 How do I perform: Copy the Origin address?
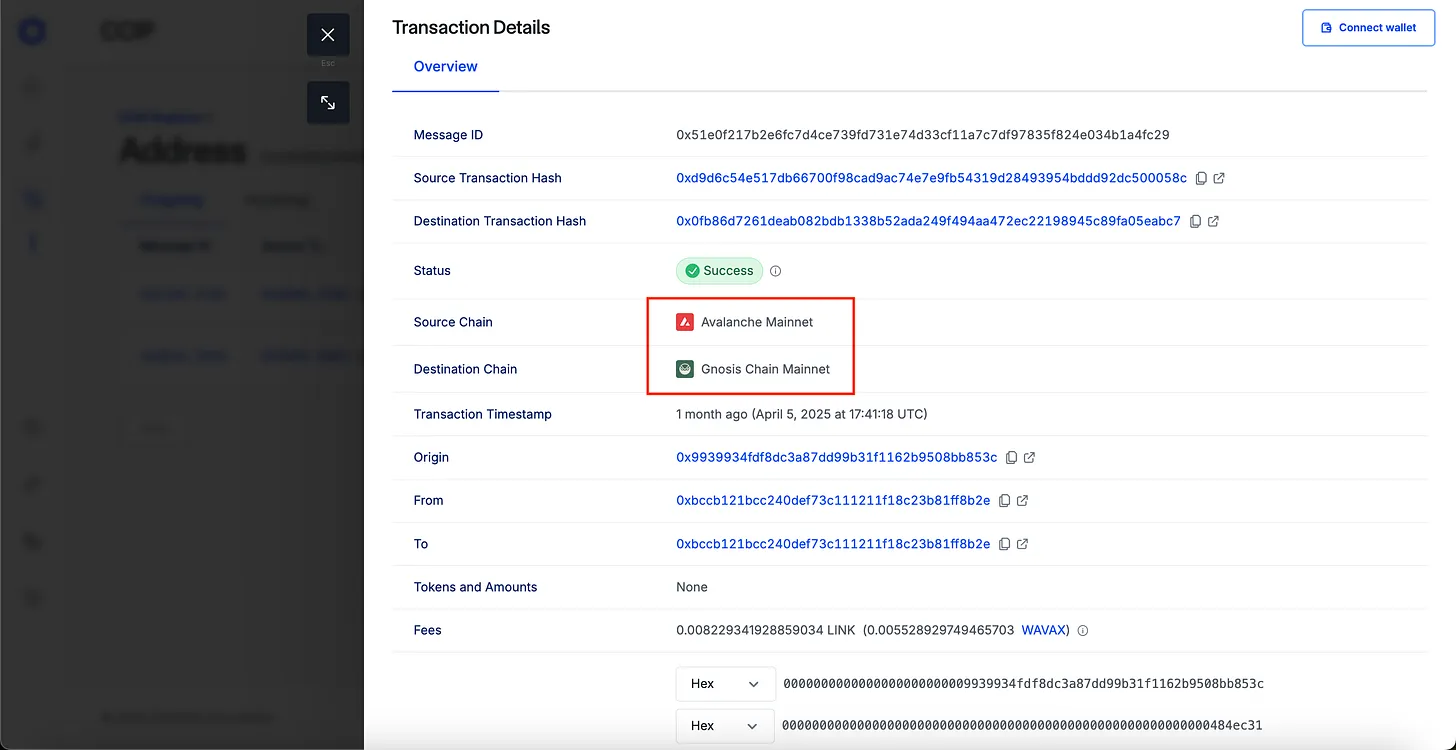[x=1011, y=457]
